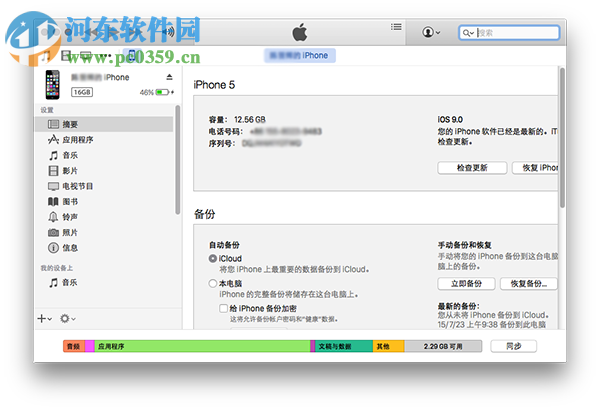This screenshot has width=600, height=410.
Task: Open the gear actions menu
Action: (67, 319)
